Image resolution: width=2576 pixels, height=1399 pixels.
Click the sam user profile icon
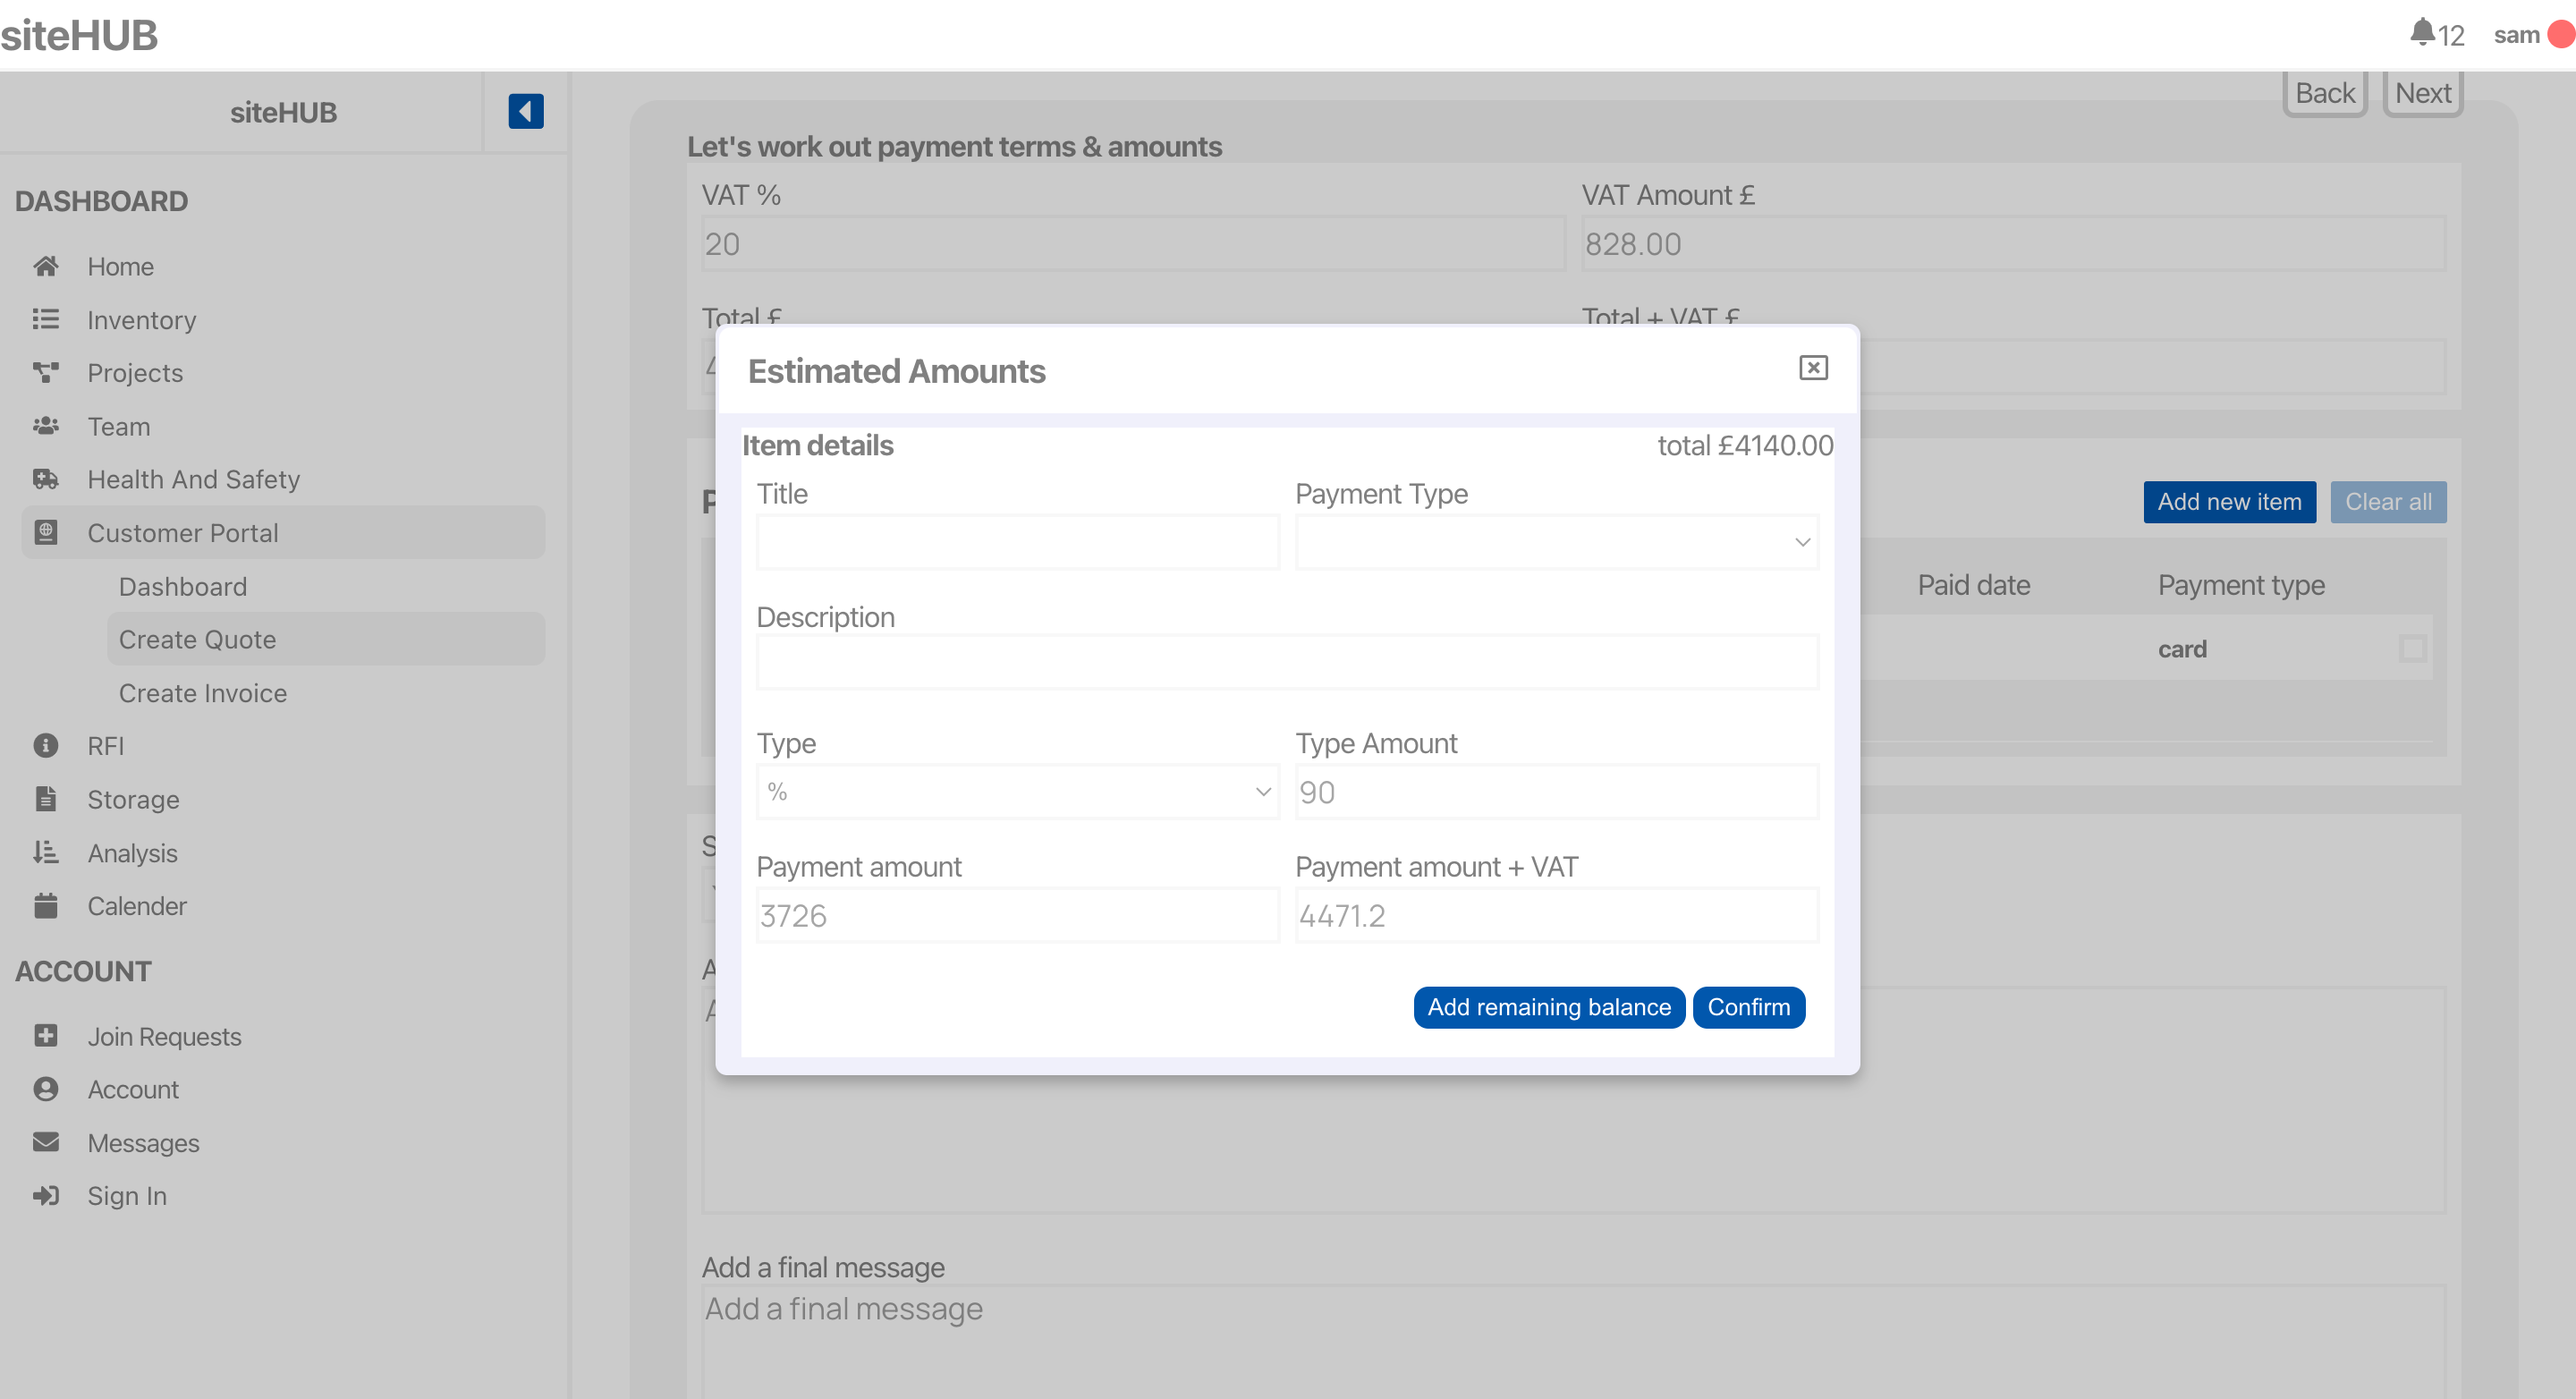click(2557, 31)
